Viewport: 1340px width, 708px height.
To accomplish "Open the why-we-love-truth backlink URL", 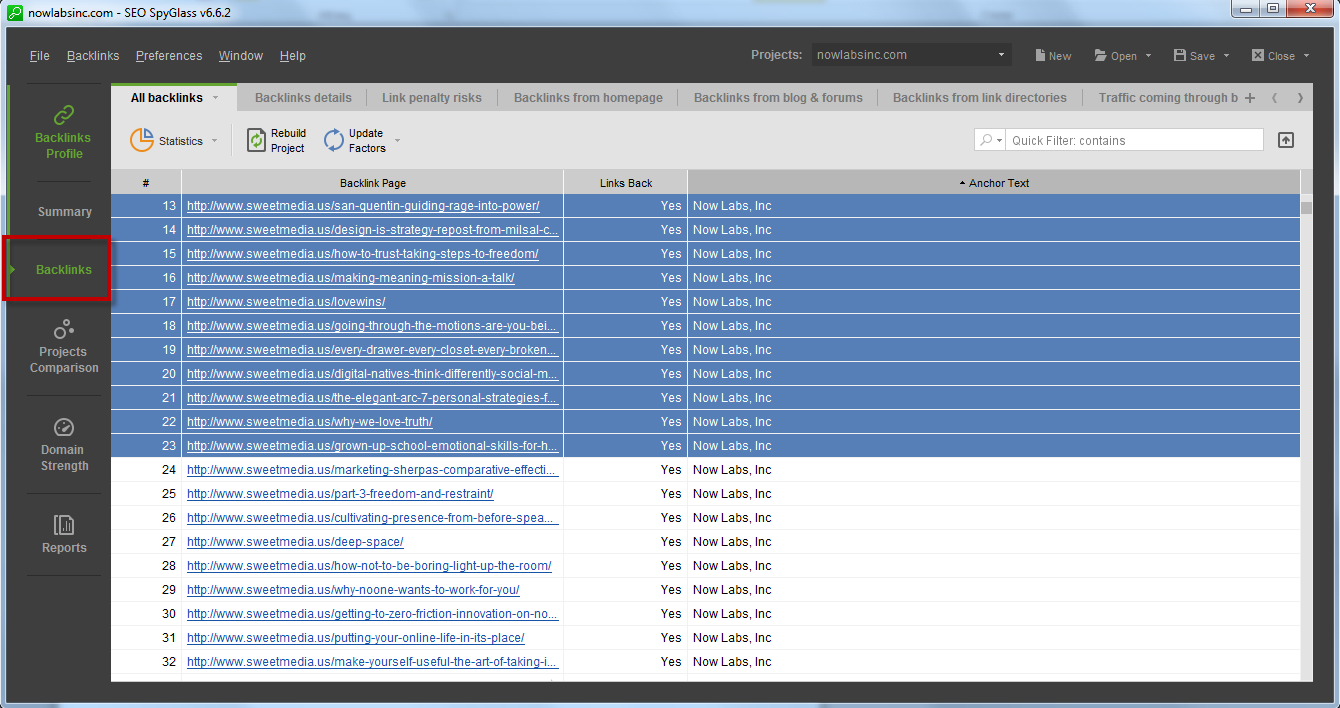I will pos(310,422).
